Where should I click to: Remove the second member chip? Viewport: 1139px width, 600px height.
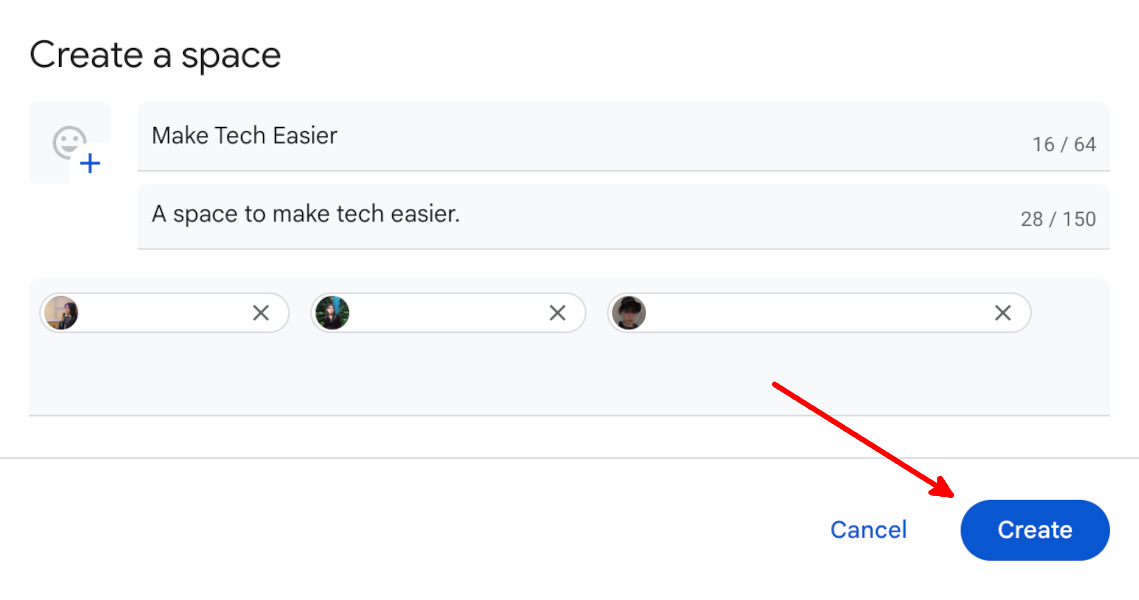pos(556,312)
